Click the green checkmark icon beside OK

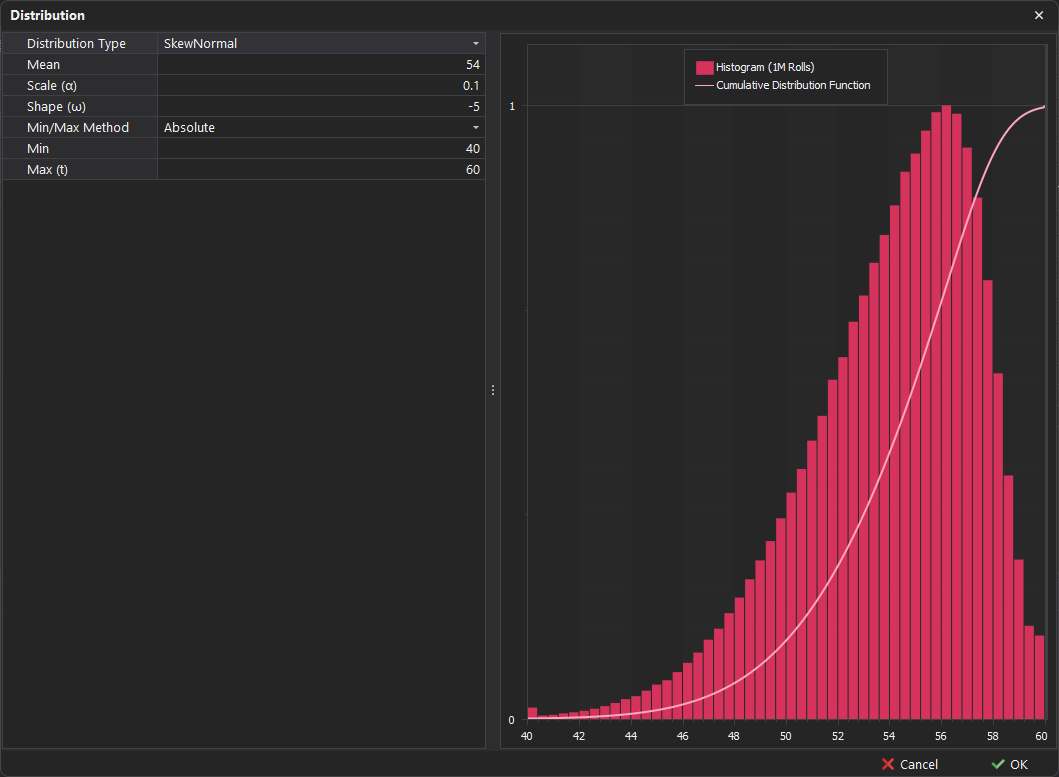point(998,765)
